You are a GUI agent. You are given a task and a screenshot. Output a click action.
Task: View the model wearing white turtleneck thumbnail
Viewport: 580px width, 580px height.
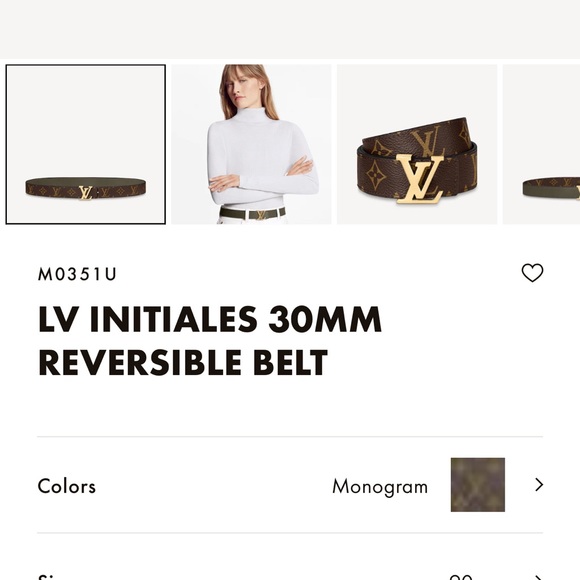click(251, 144)
